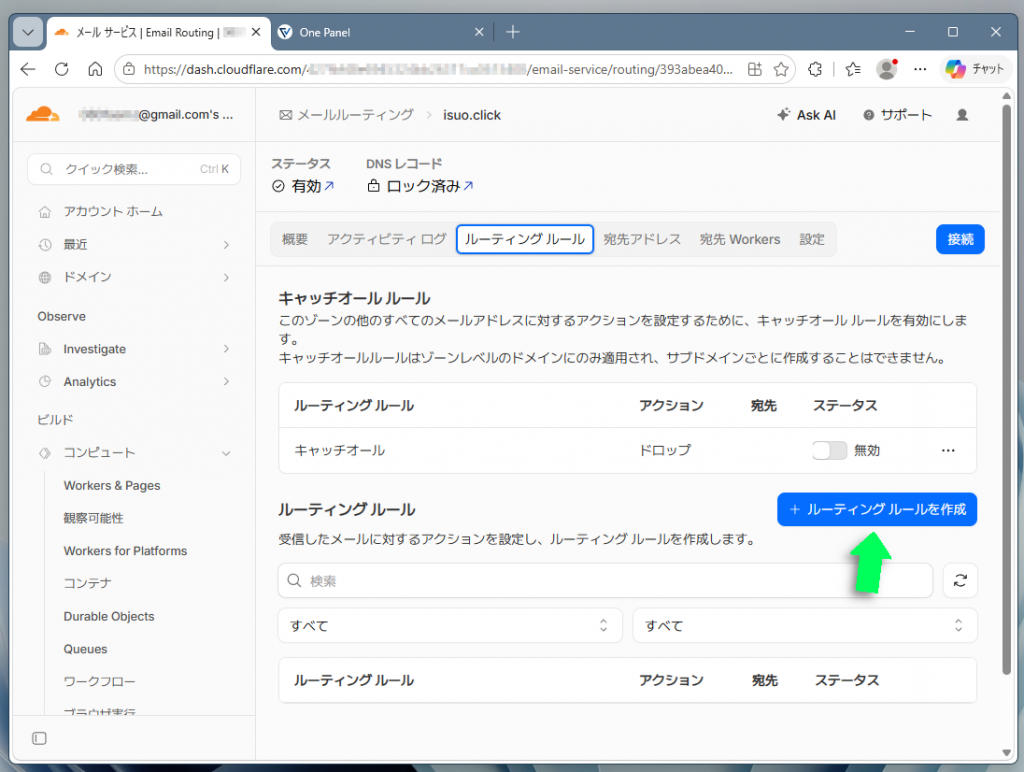Open Queues in sidebar
1024x772 pixels.
pos(85,649)
